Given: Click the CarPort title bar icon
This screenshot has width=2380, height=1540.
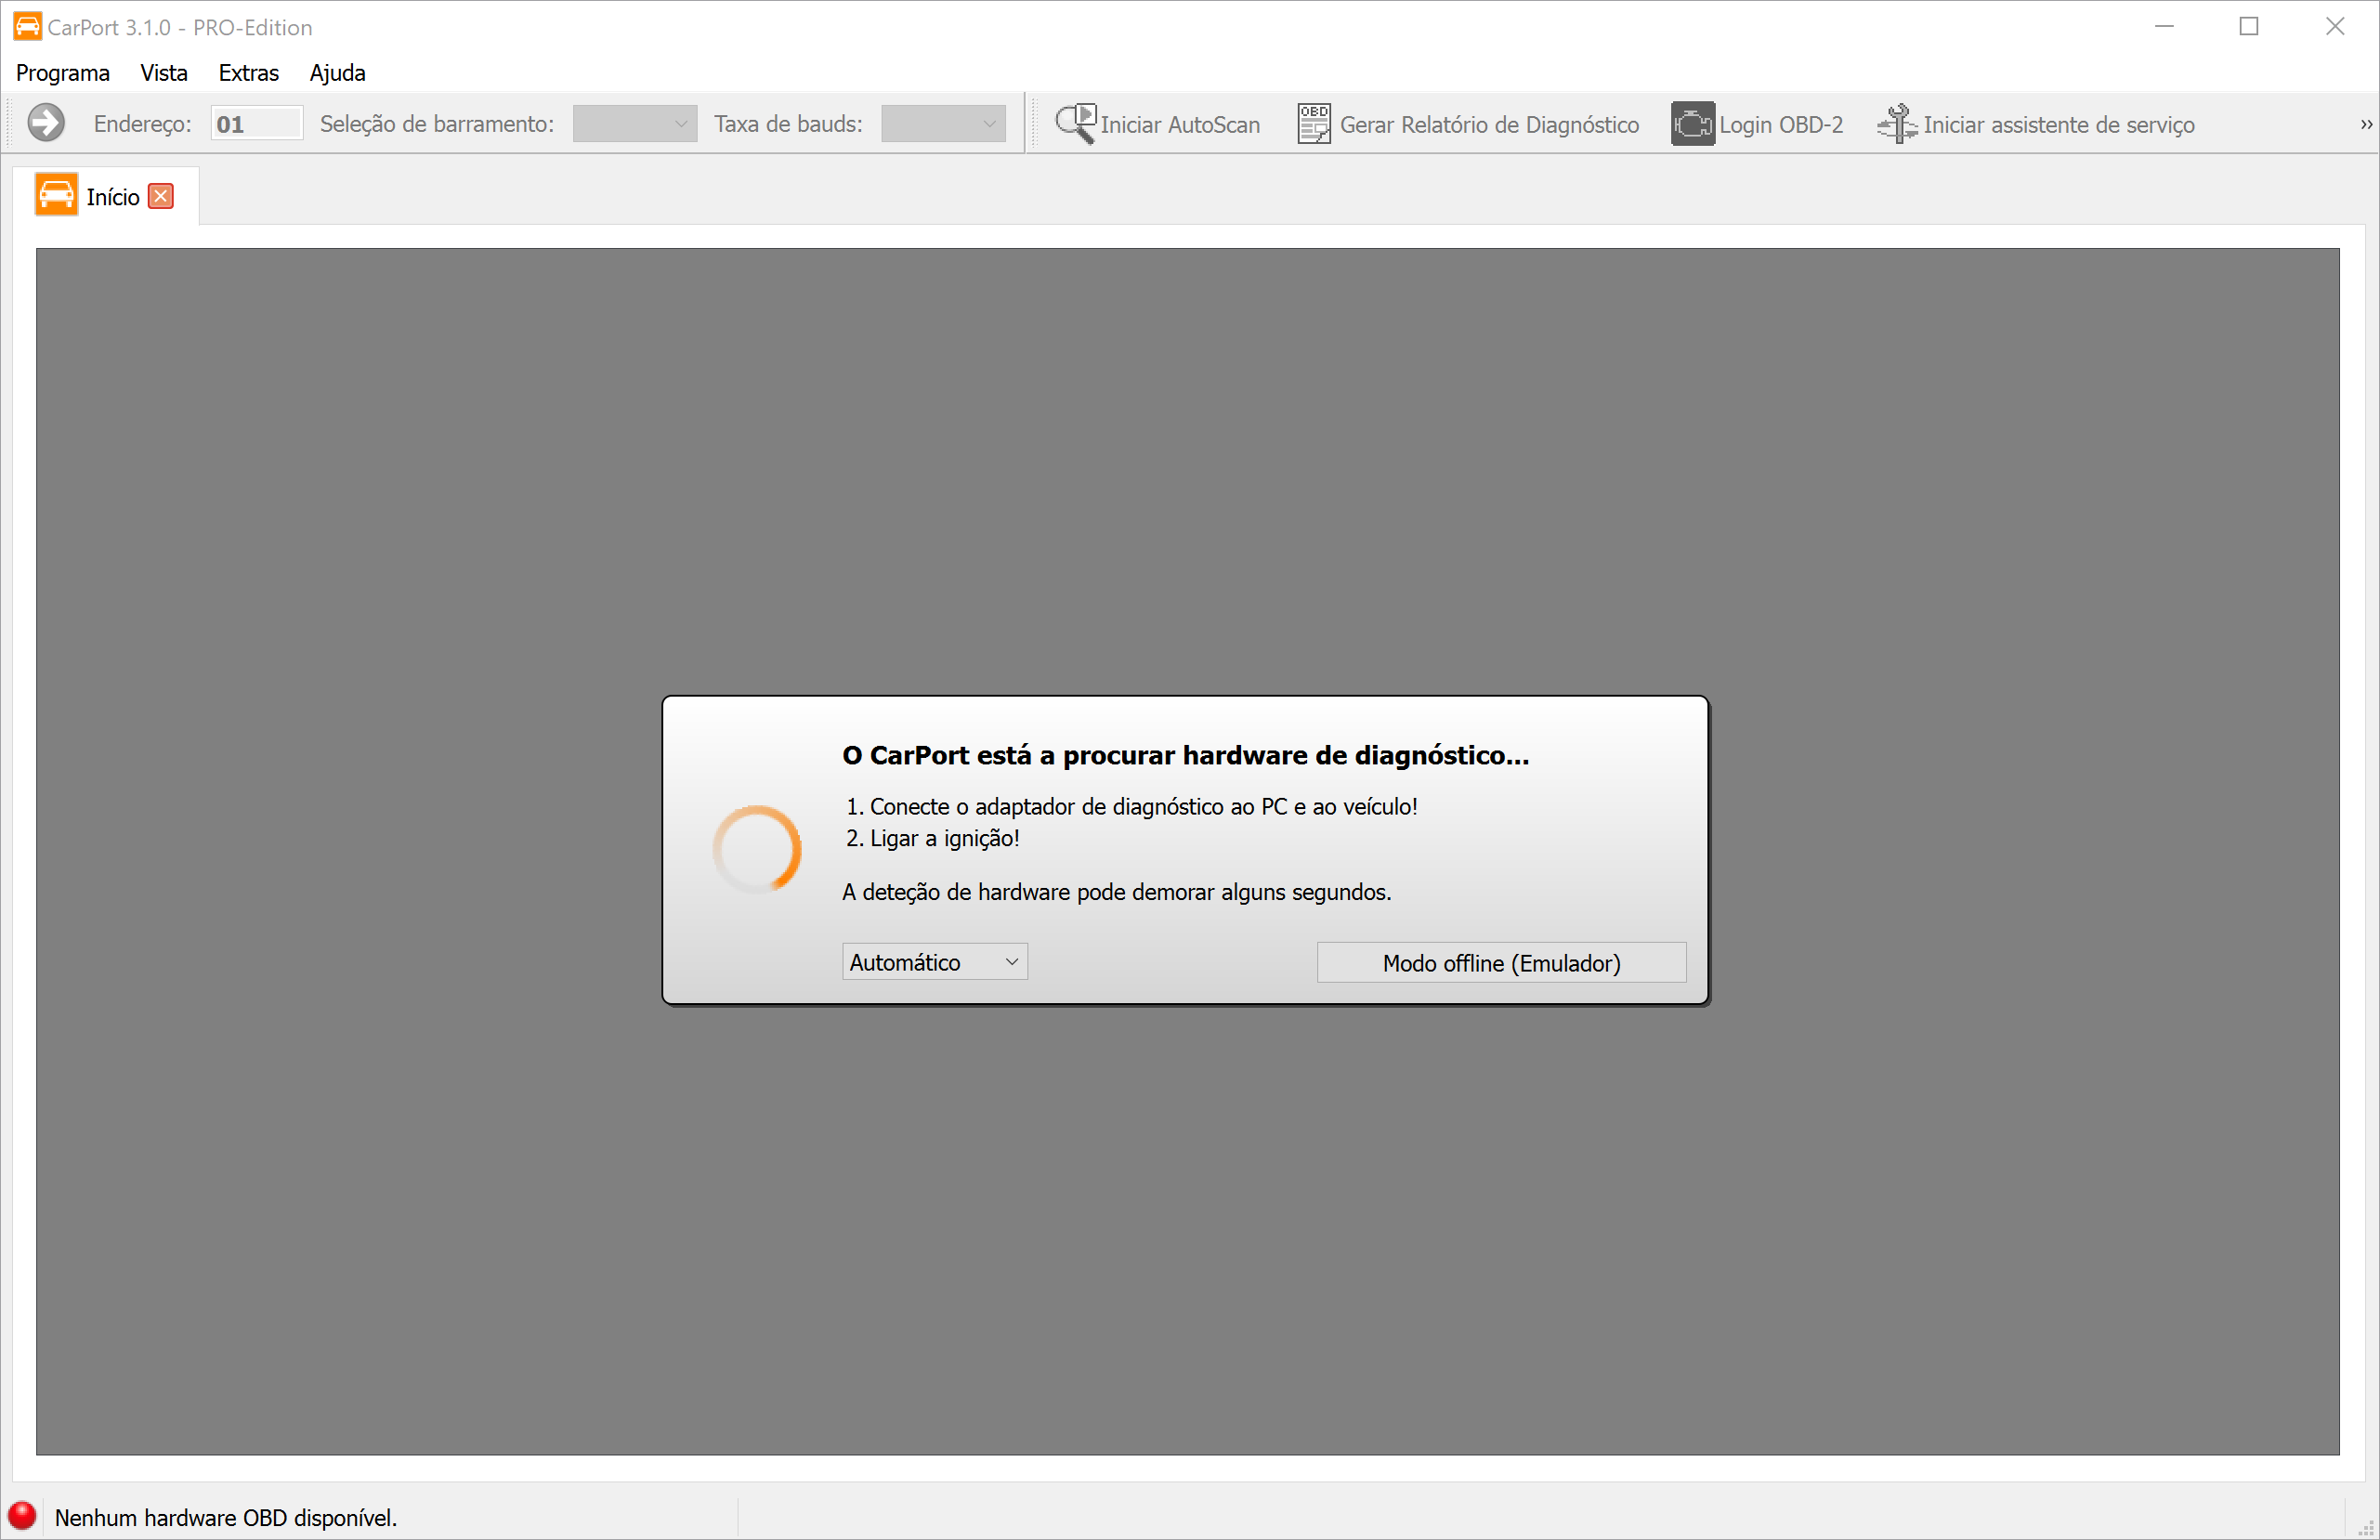Looking at the screenshot, I should coord(26,26).
